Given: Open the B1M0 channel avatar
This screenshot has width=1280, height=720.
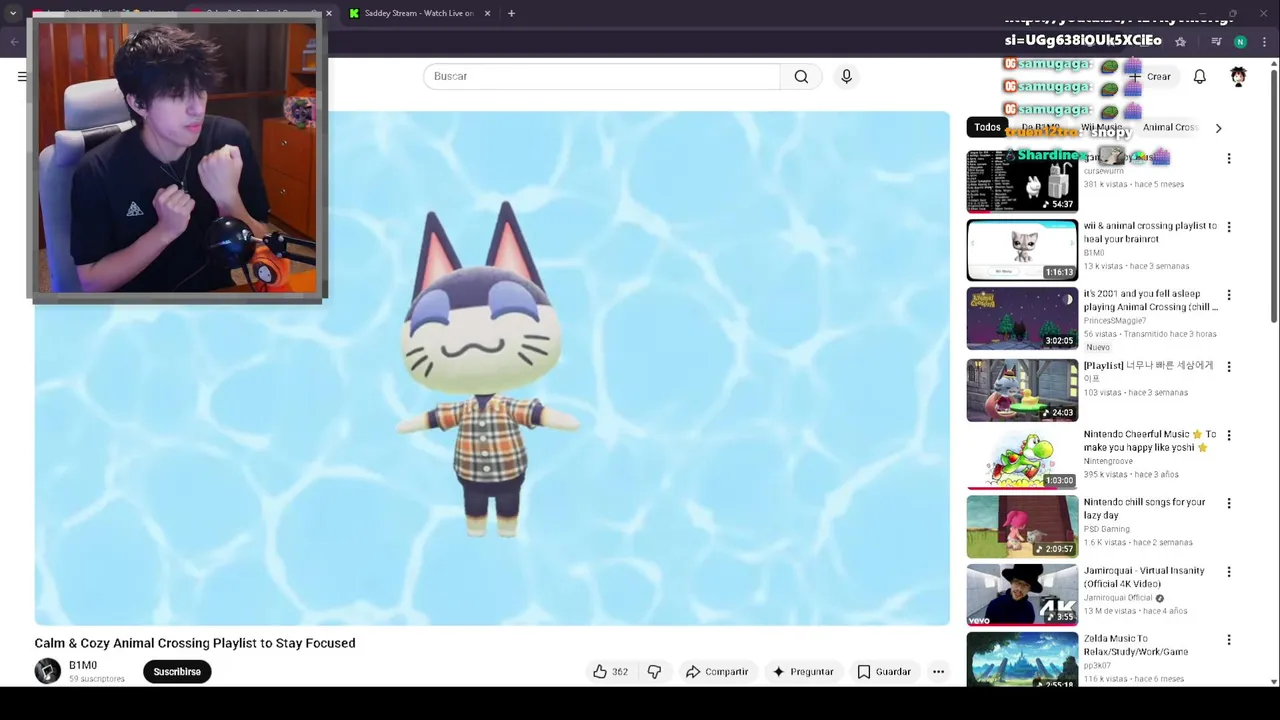Looking at the screenshot, I should [48, 671].
